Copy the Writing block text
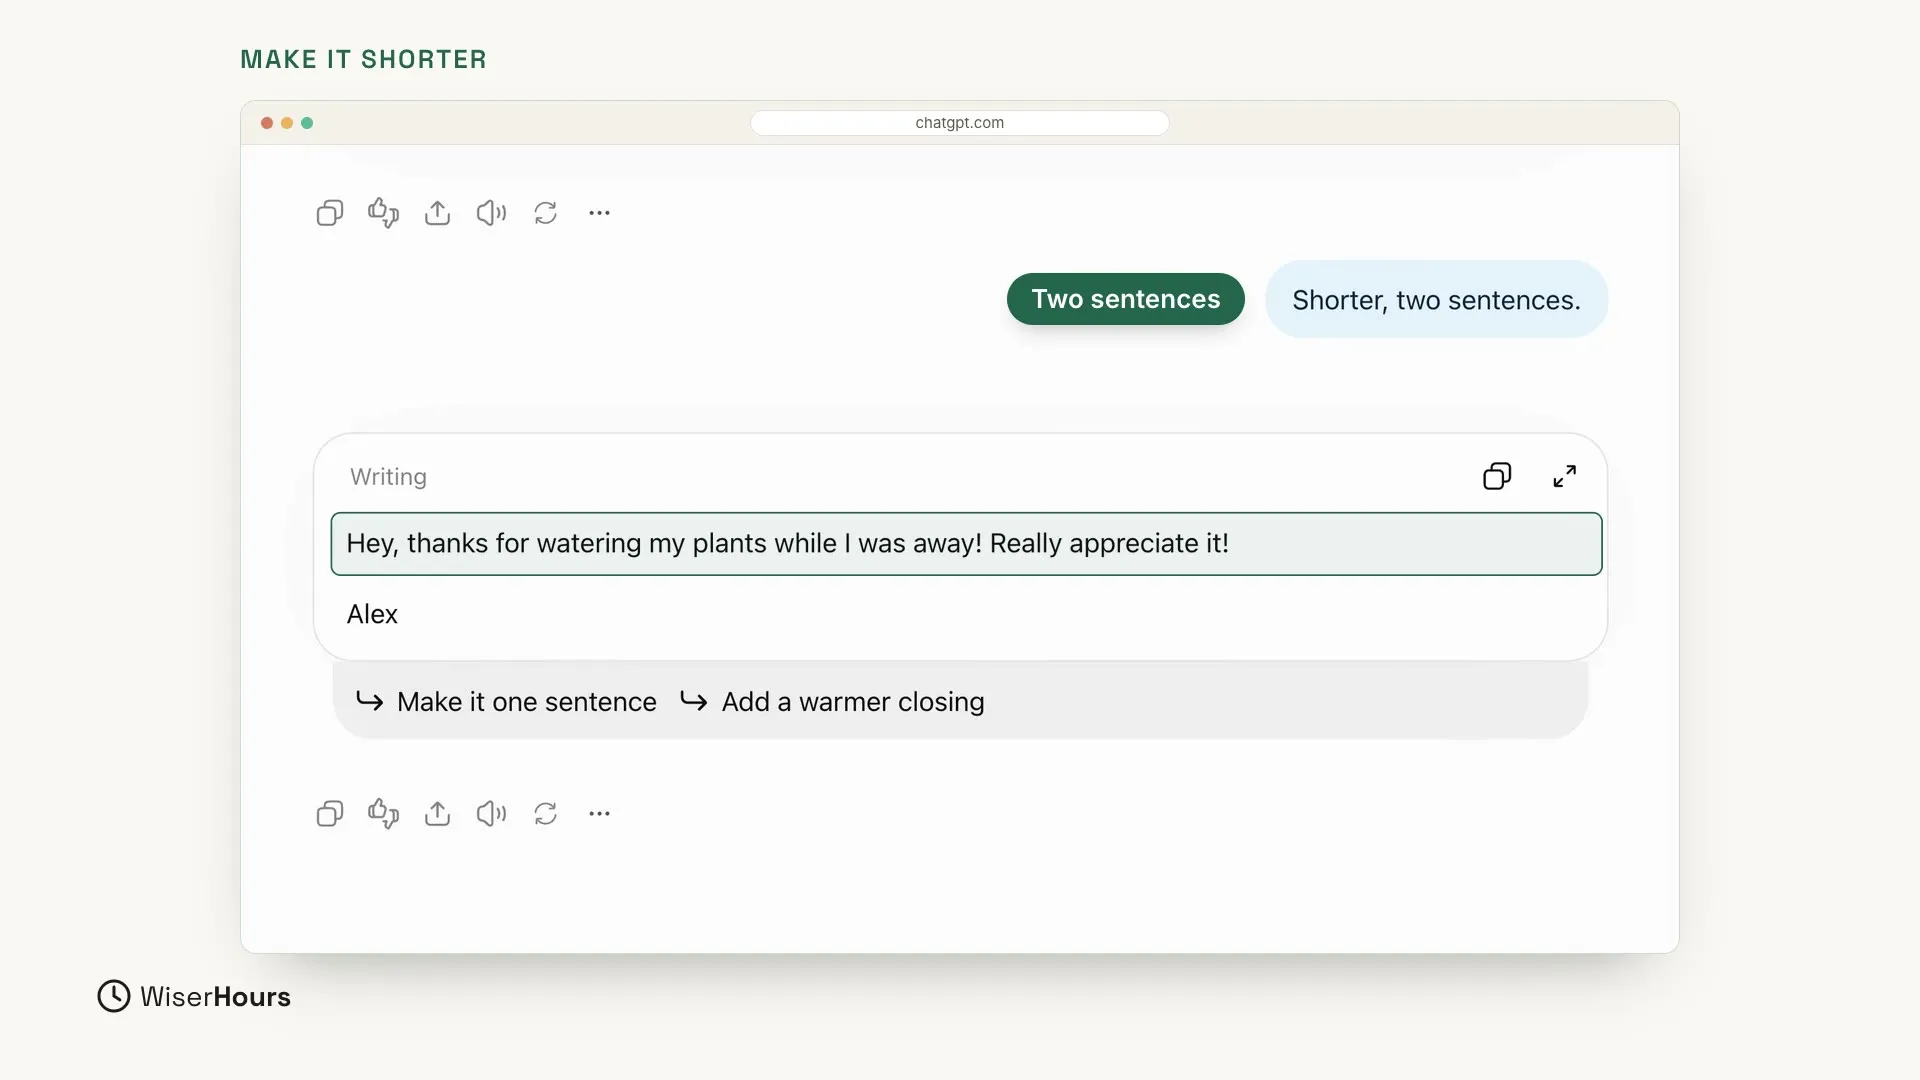Image resolution: width=1920 pixels, height=1080 pixels. 1497,476
